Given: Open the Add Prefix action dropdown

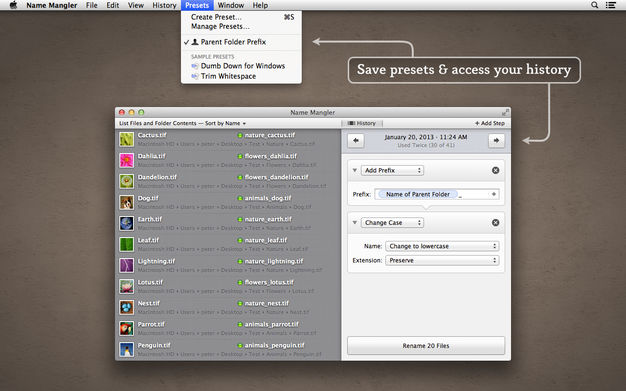Looking at the screenshot, I should pos(392,170).
